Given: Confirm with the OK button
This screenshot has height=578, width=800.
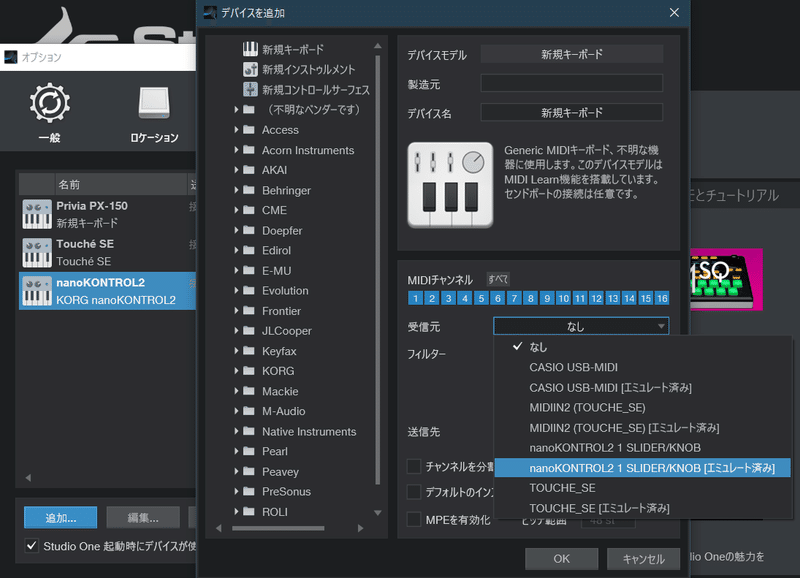Looking at the screenshot, I should click(x=561, y=559).
